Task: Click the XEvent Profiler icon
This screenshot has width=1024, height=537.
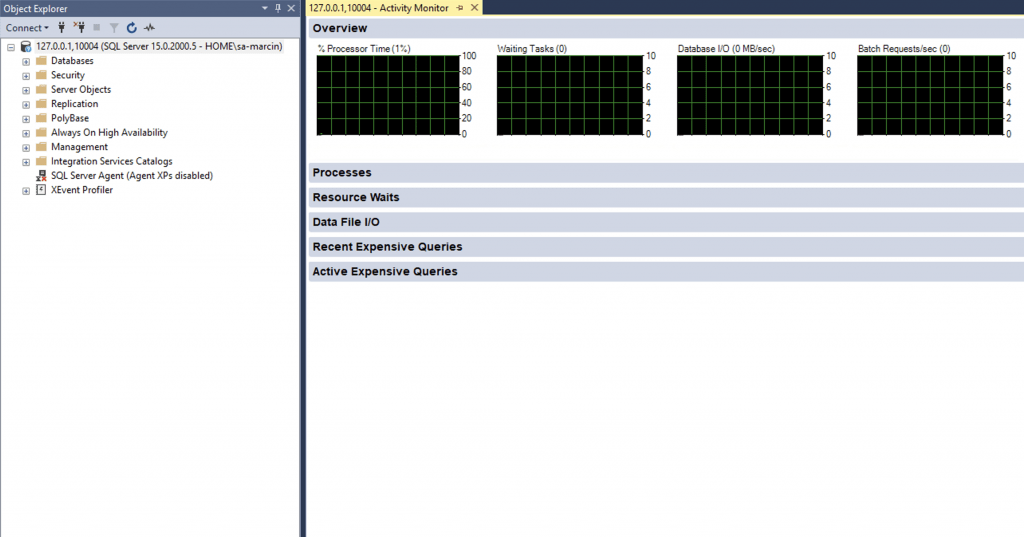Action: (x=41, y=189)
